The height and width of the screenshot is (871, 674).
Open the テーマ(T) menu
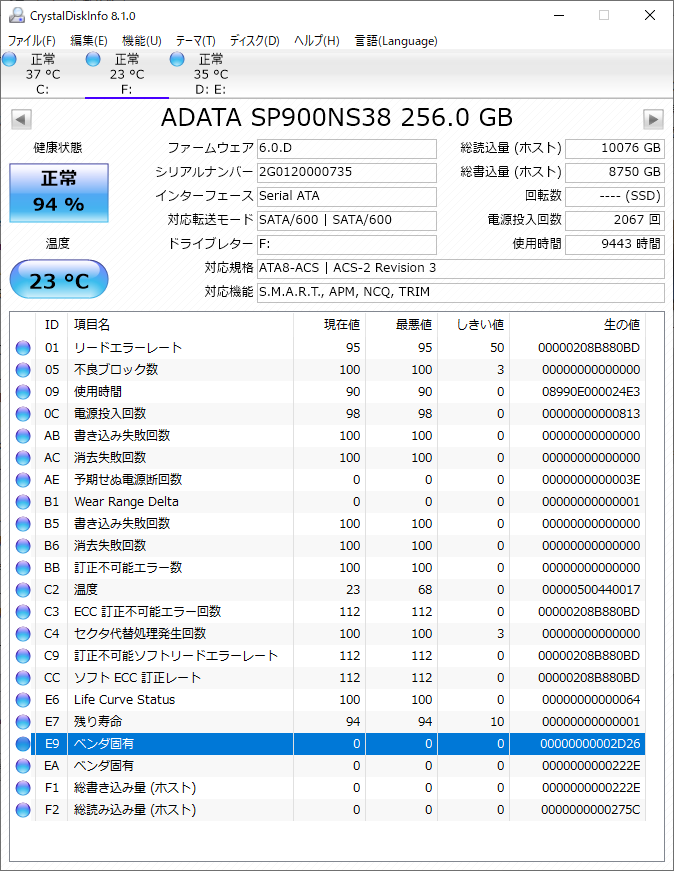coord(196,41)
